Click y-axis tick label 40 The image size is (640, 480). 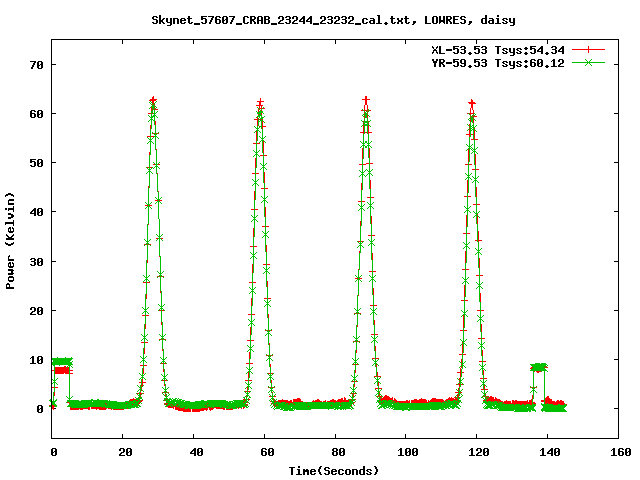tap(37, 212)
